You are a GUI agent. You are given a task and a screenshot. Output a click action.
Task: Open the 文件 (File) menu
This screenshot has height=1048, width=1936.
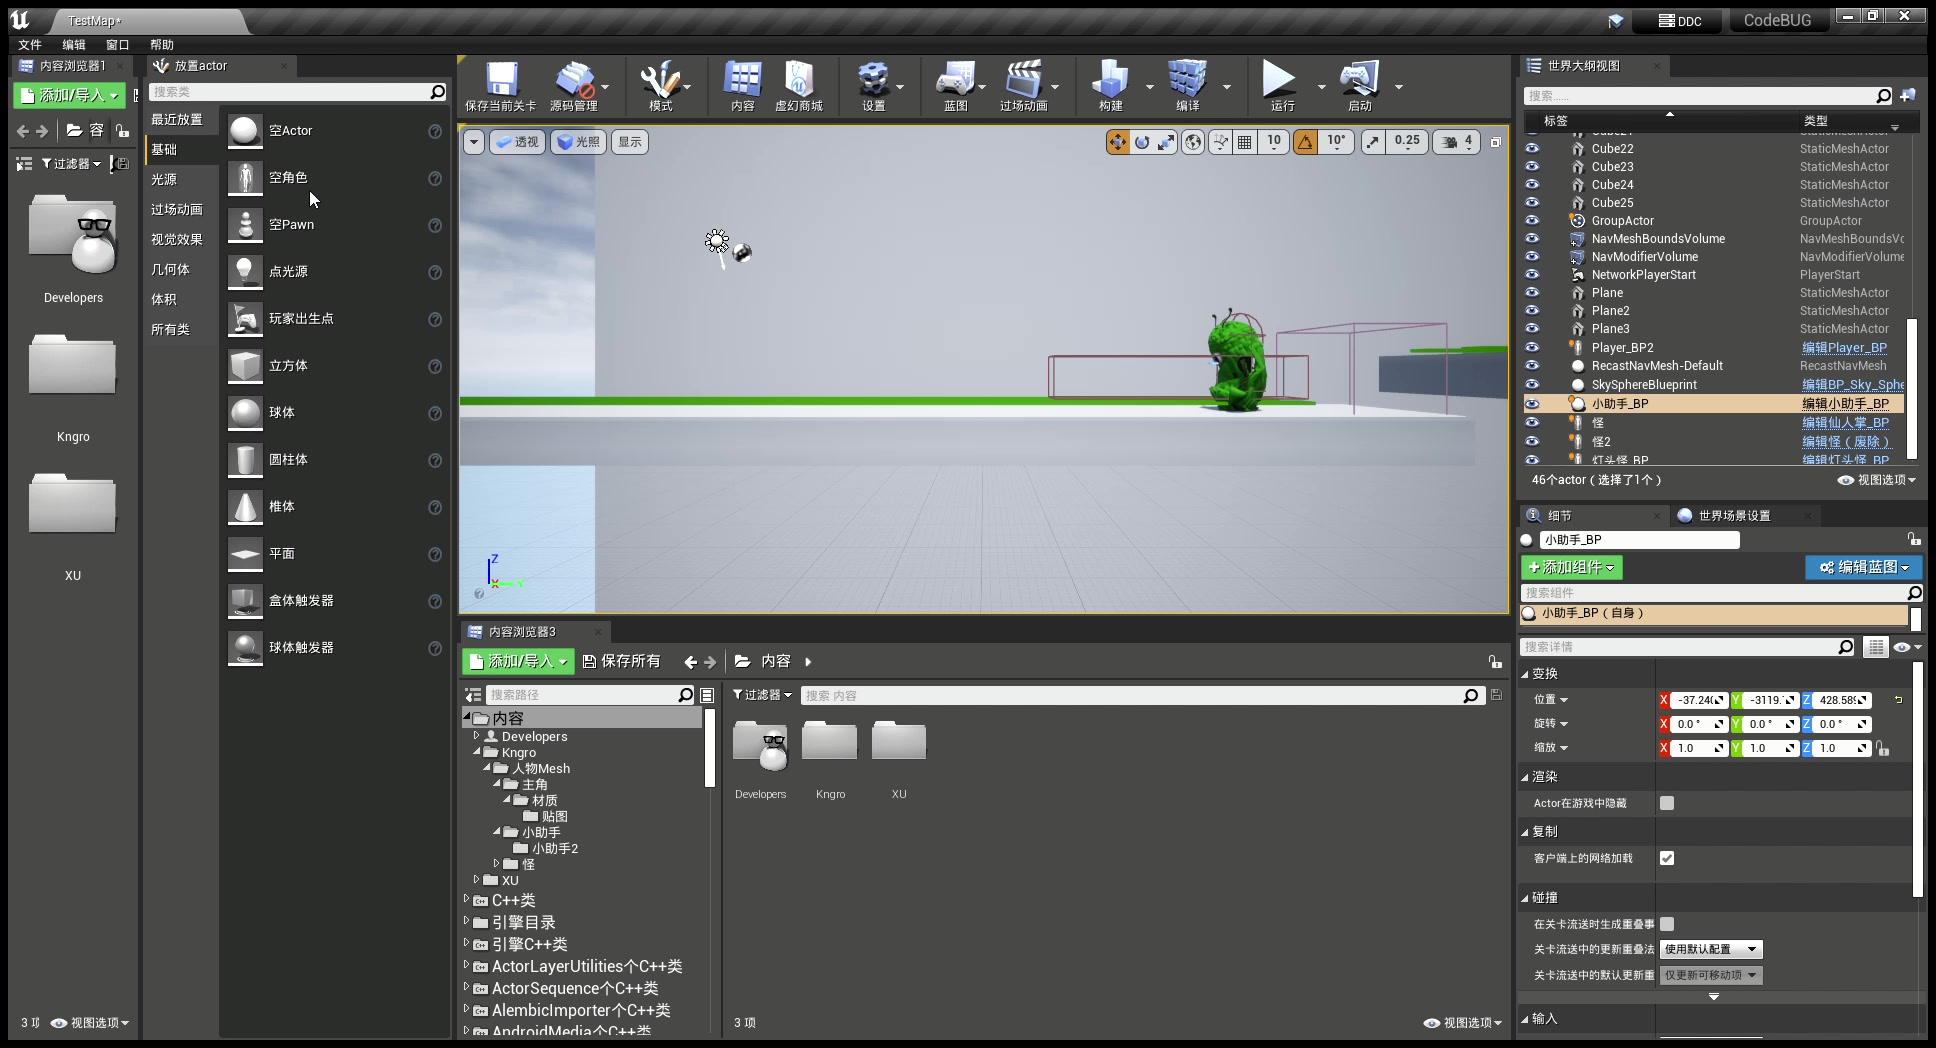pos(30,45)
